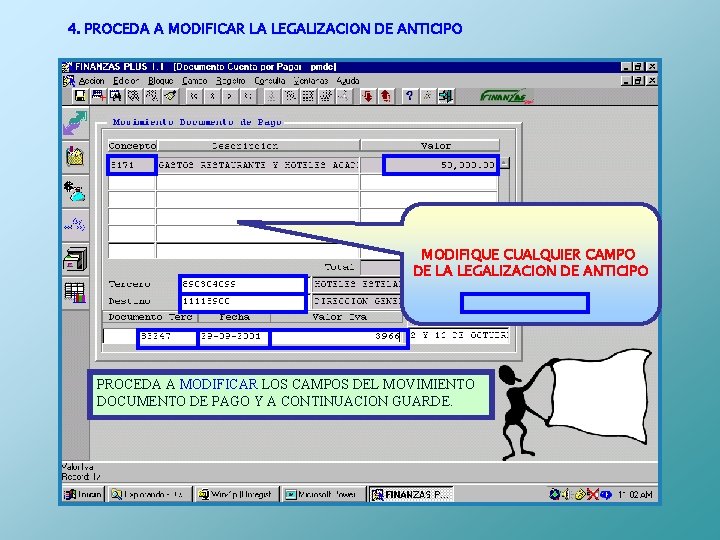Click the FINANZAS green logo in toolbar

click(x=507, y=96)
